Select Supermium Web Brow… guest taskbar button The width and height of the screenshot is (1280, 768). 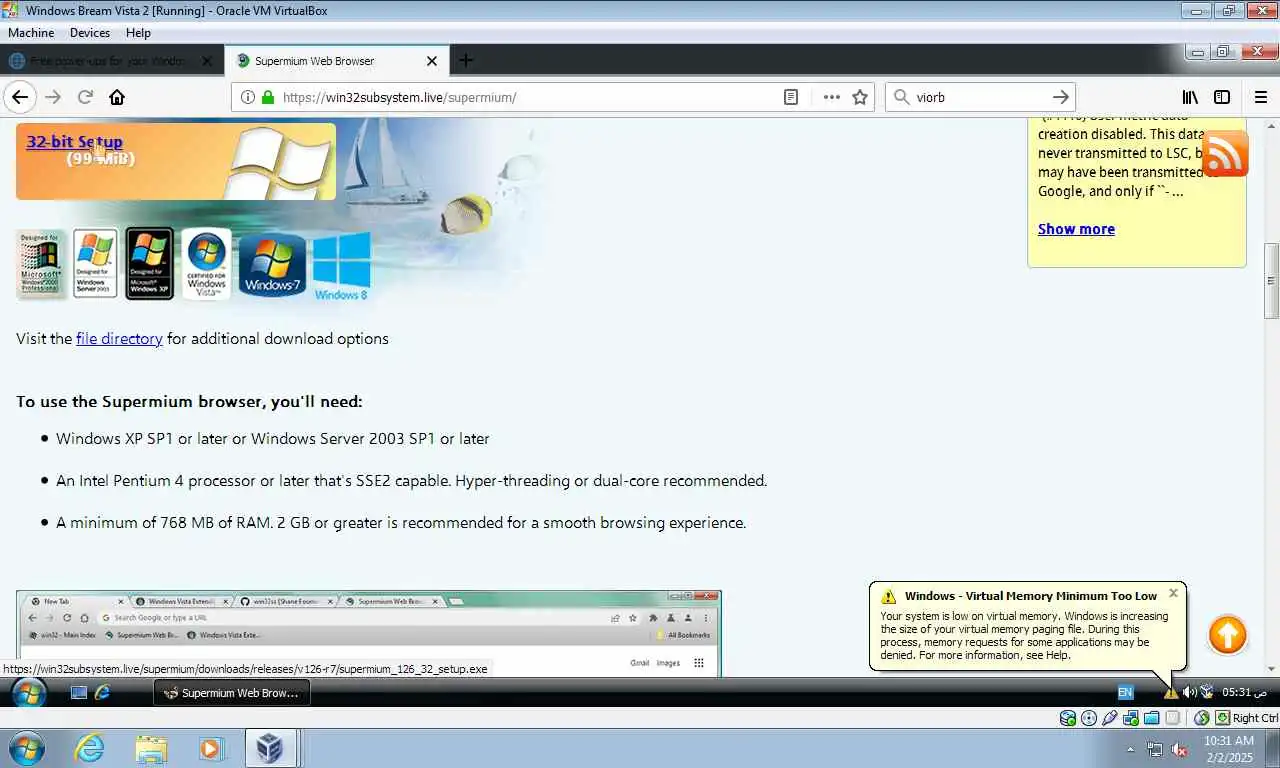coord(232,692)
